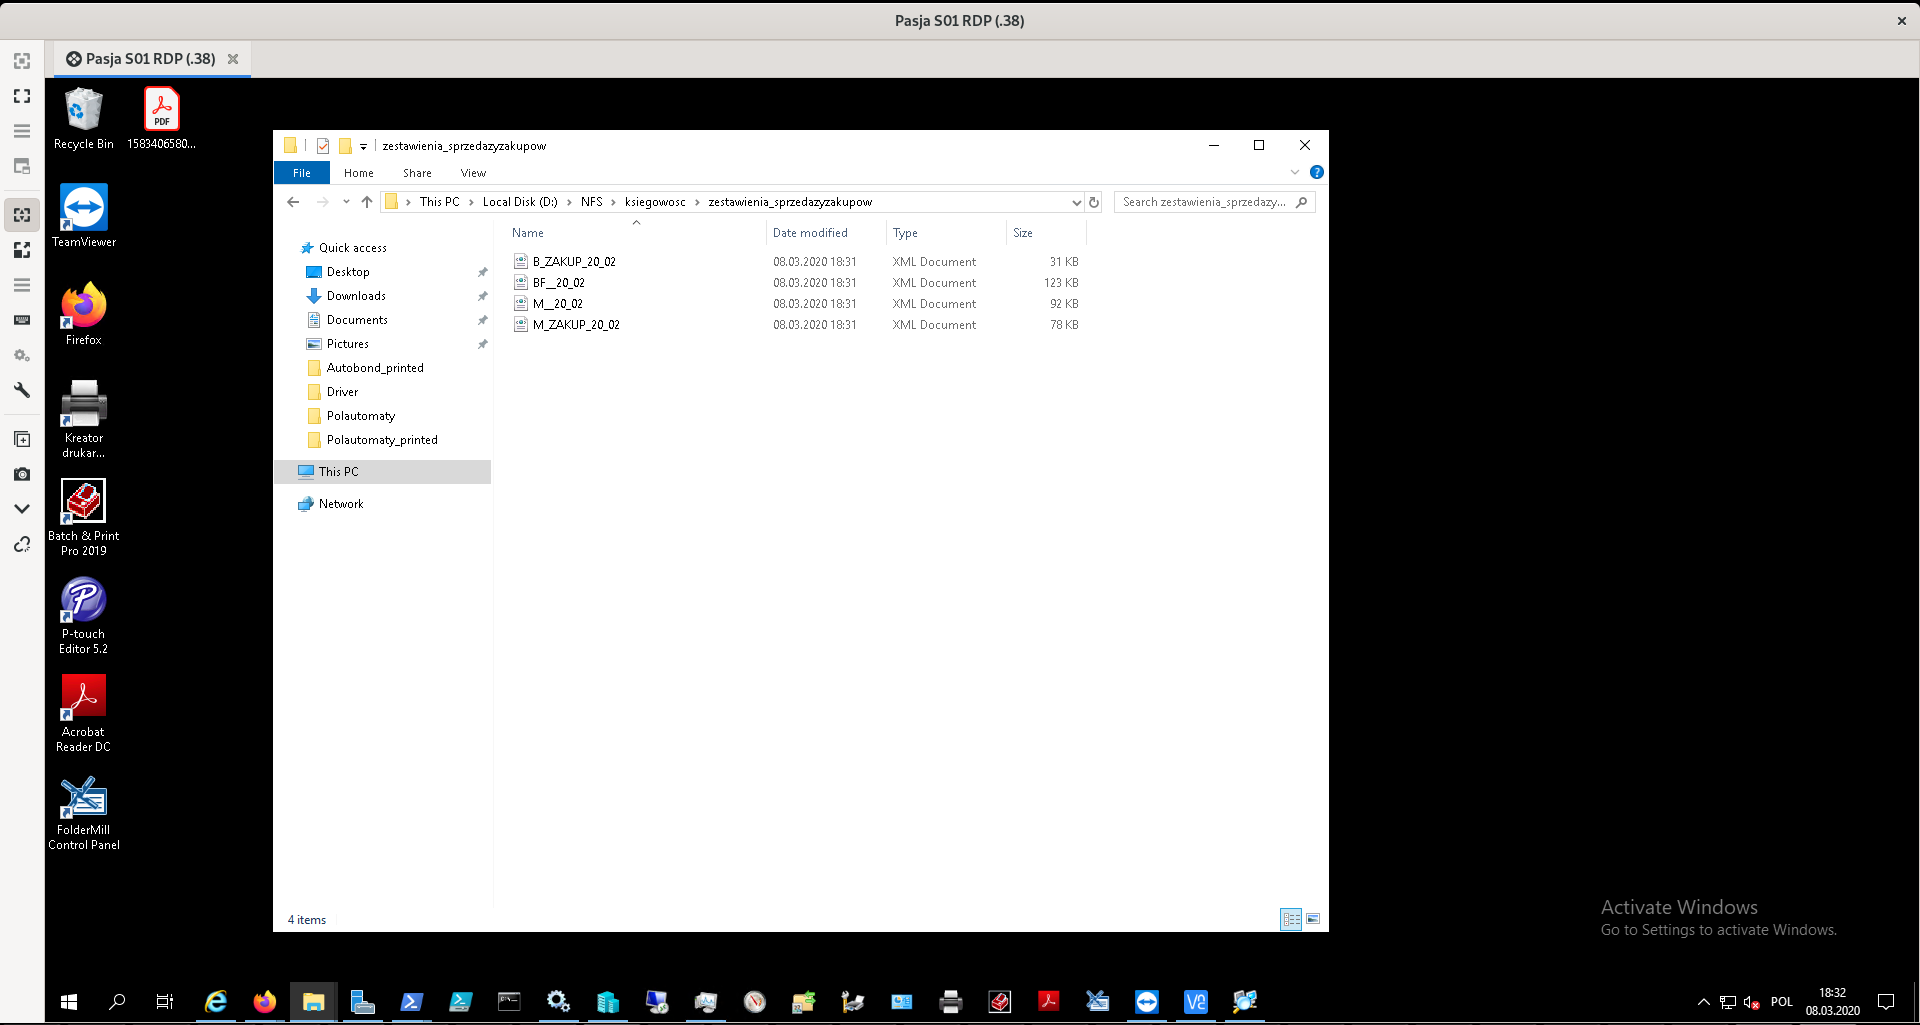Expand the address bar history dropdown

1076,202
